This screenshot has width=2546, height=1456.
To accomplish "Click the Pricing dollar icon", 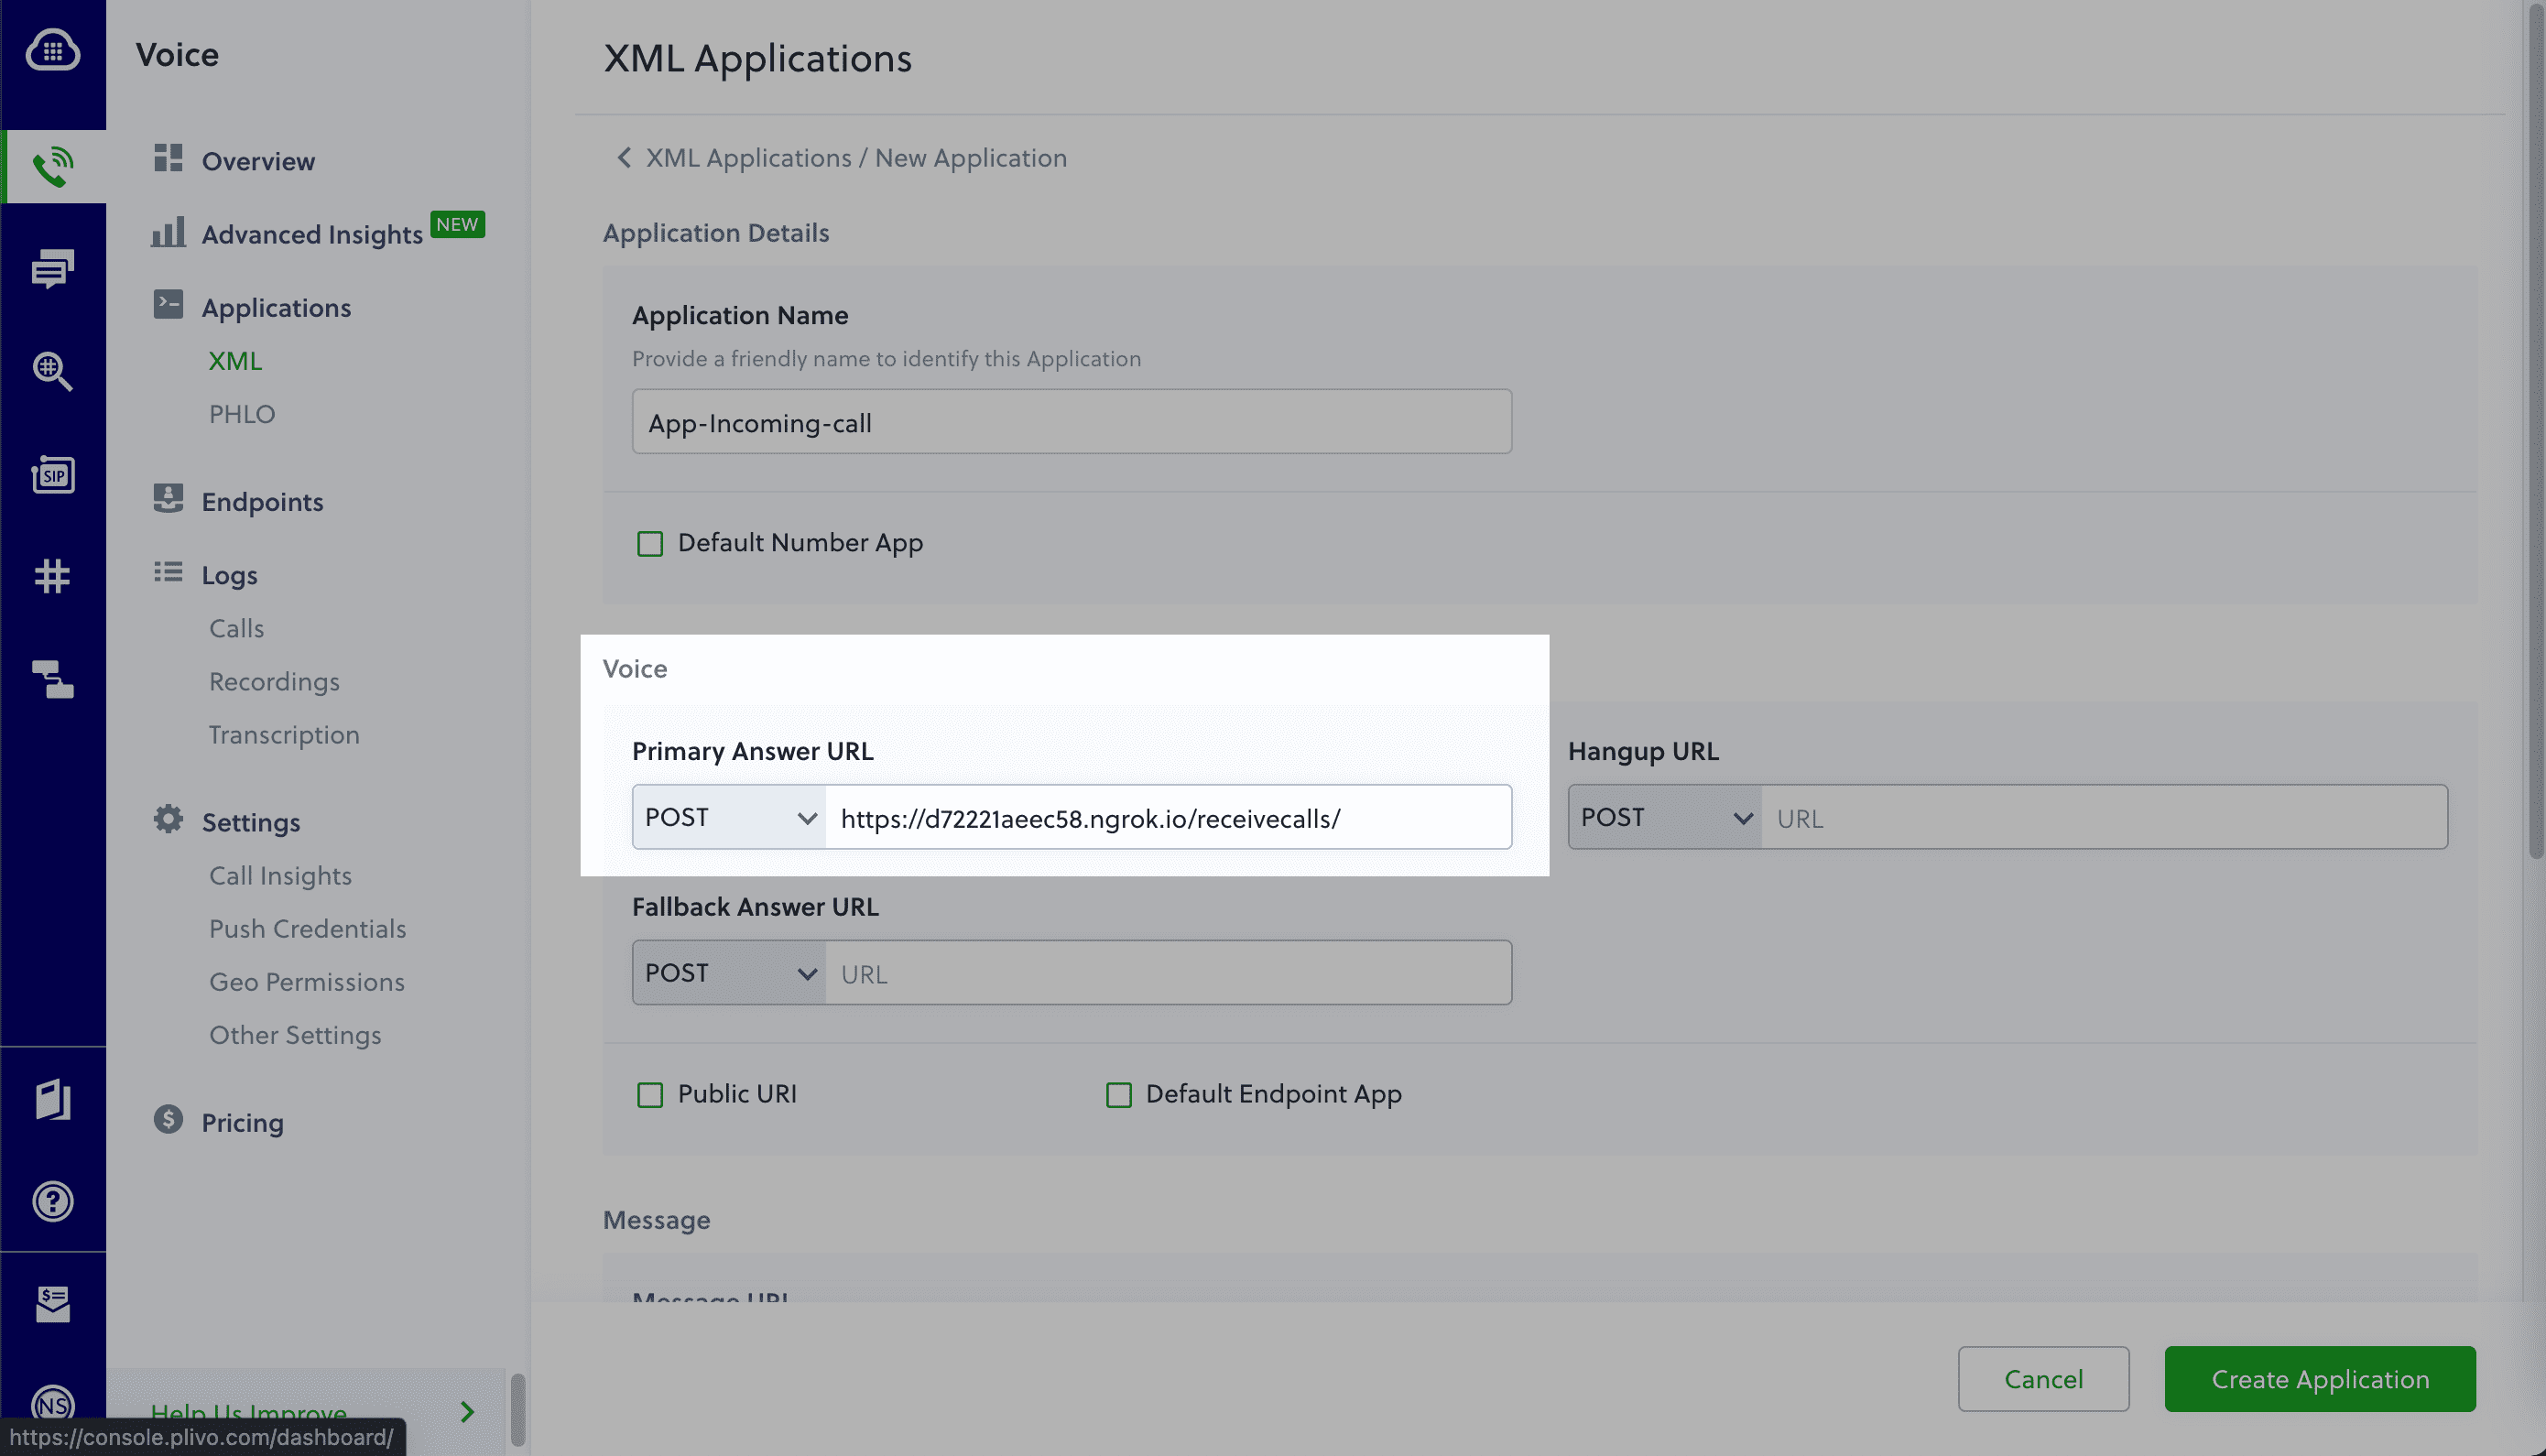I will point(169,1122).
